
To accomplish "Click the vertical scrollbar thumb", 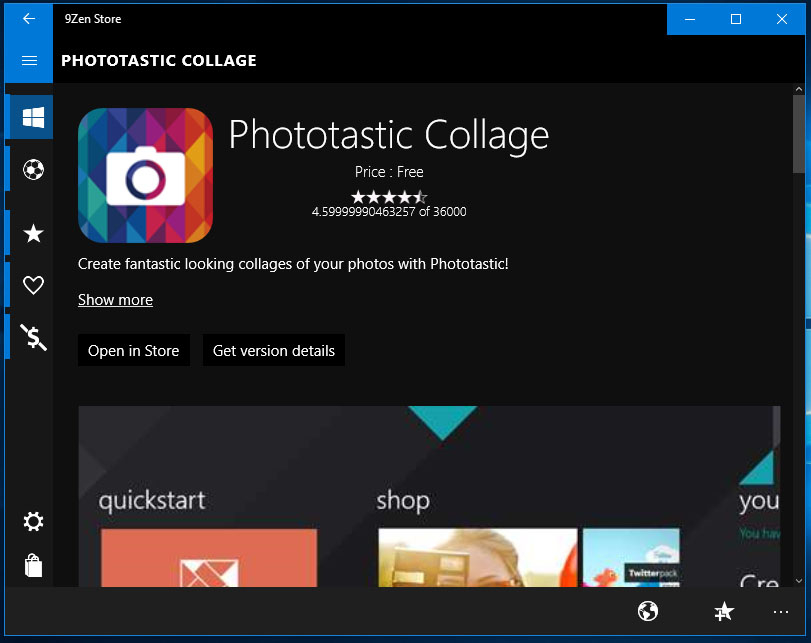I will coord(799,134).
